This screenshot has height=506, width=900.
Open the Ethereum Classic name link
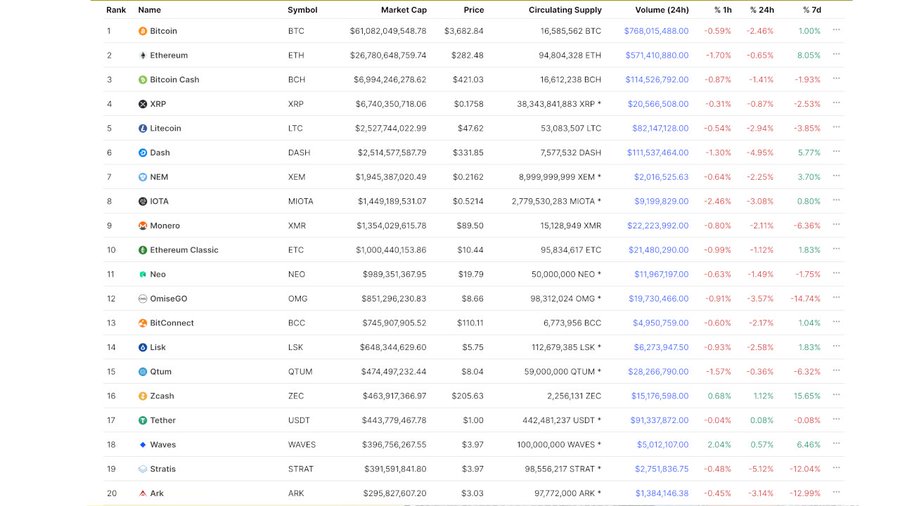(184, 250)
